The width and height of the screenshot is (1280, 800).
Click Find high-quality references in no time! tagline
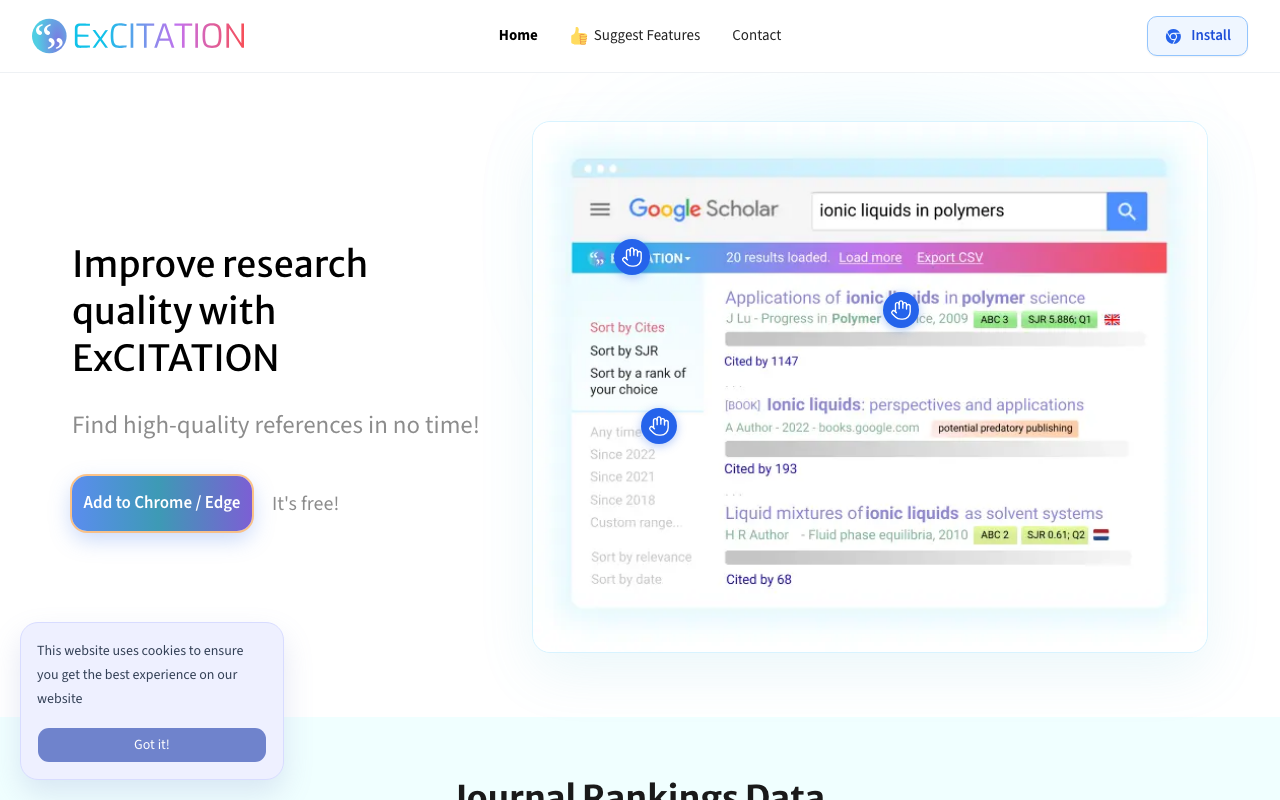click(x=276, y=425)
